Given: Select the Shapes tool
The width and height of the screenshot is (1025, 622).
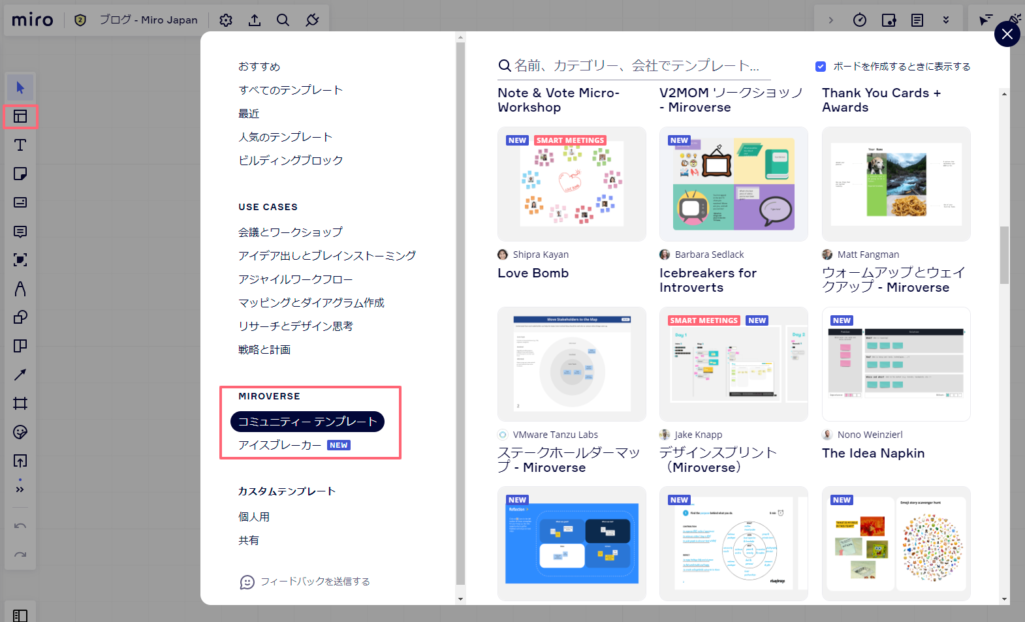Looking at the screenshot, I should (x=20, y=318).
